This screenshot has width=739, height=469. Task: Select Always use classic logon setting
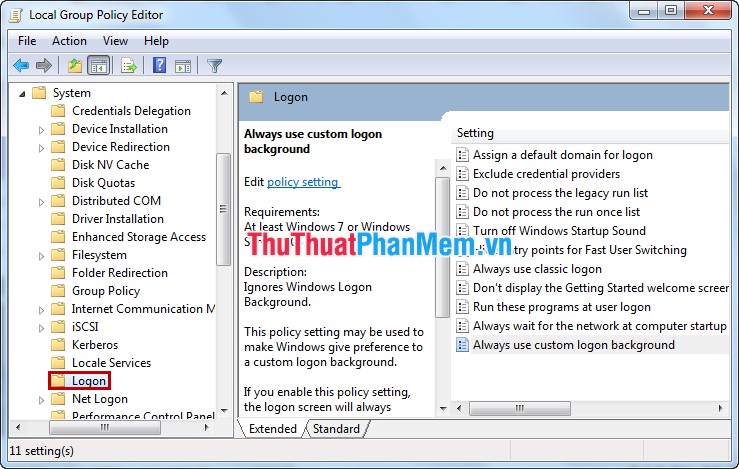(x=537, y=269)
